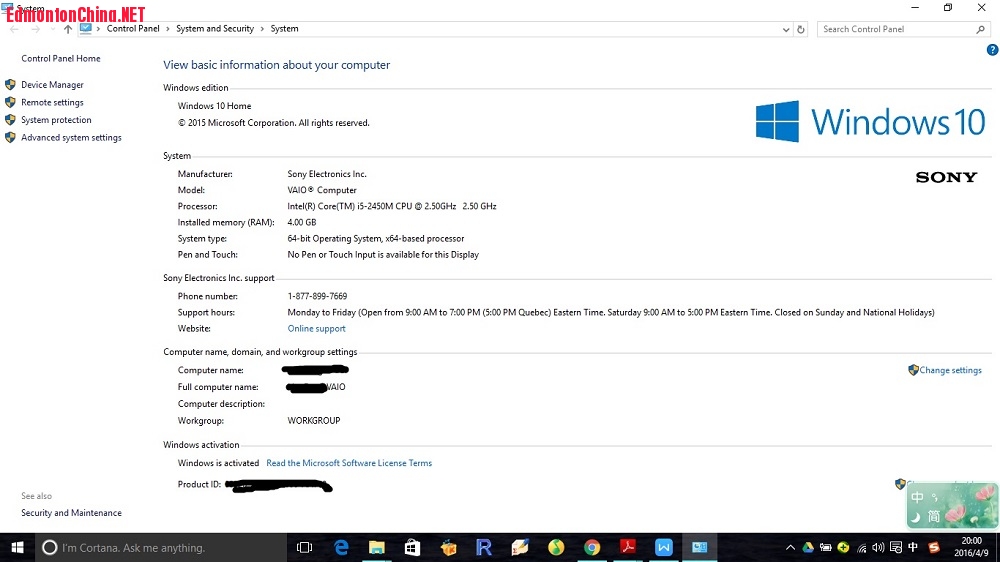Go up one level with Up arrow
This screenshot has height=562, width=1000.
[68, 30]
